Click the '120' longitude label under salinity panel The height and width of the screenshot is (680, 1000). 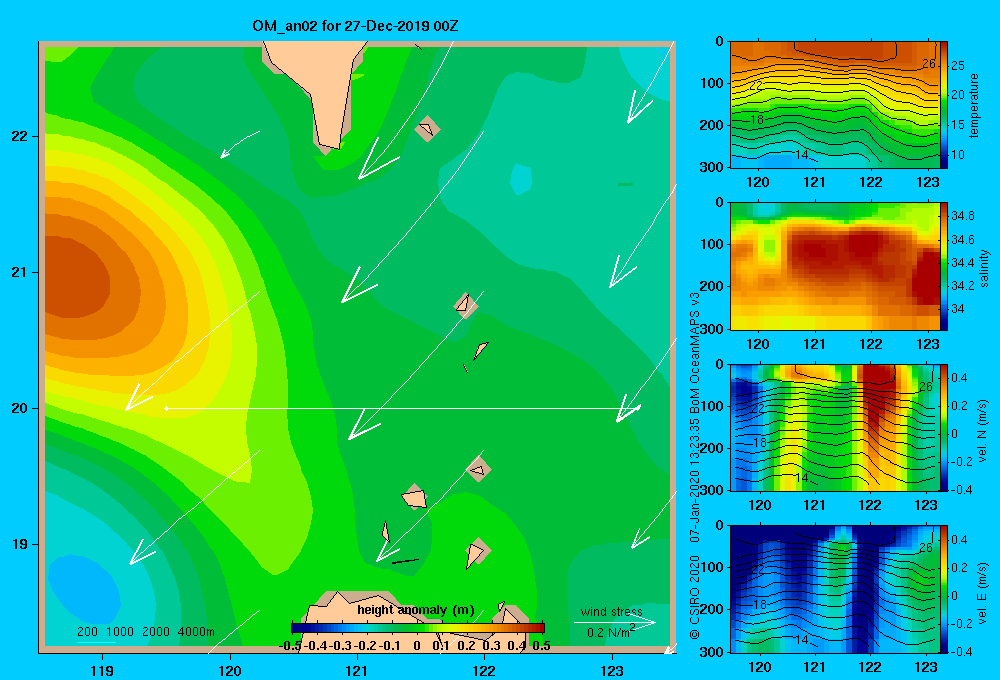click(x=758, y=344)
